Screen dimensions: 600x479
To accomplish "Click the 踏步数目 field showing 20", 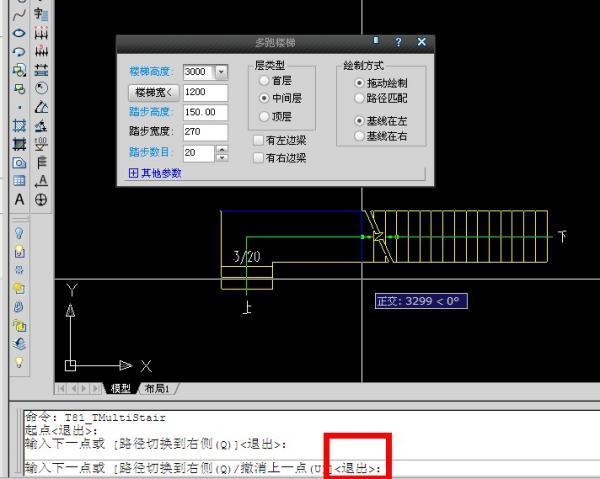I will pos(199,153).
